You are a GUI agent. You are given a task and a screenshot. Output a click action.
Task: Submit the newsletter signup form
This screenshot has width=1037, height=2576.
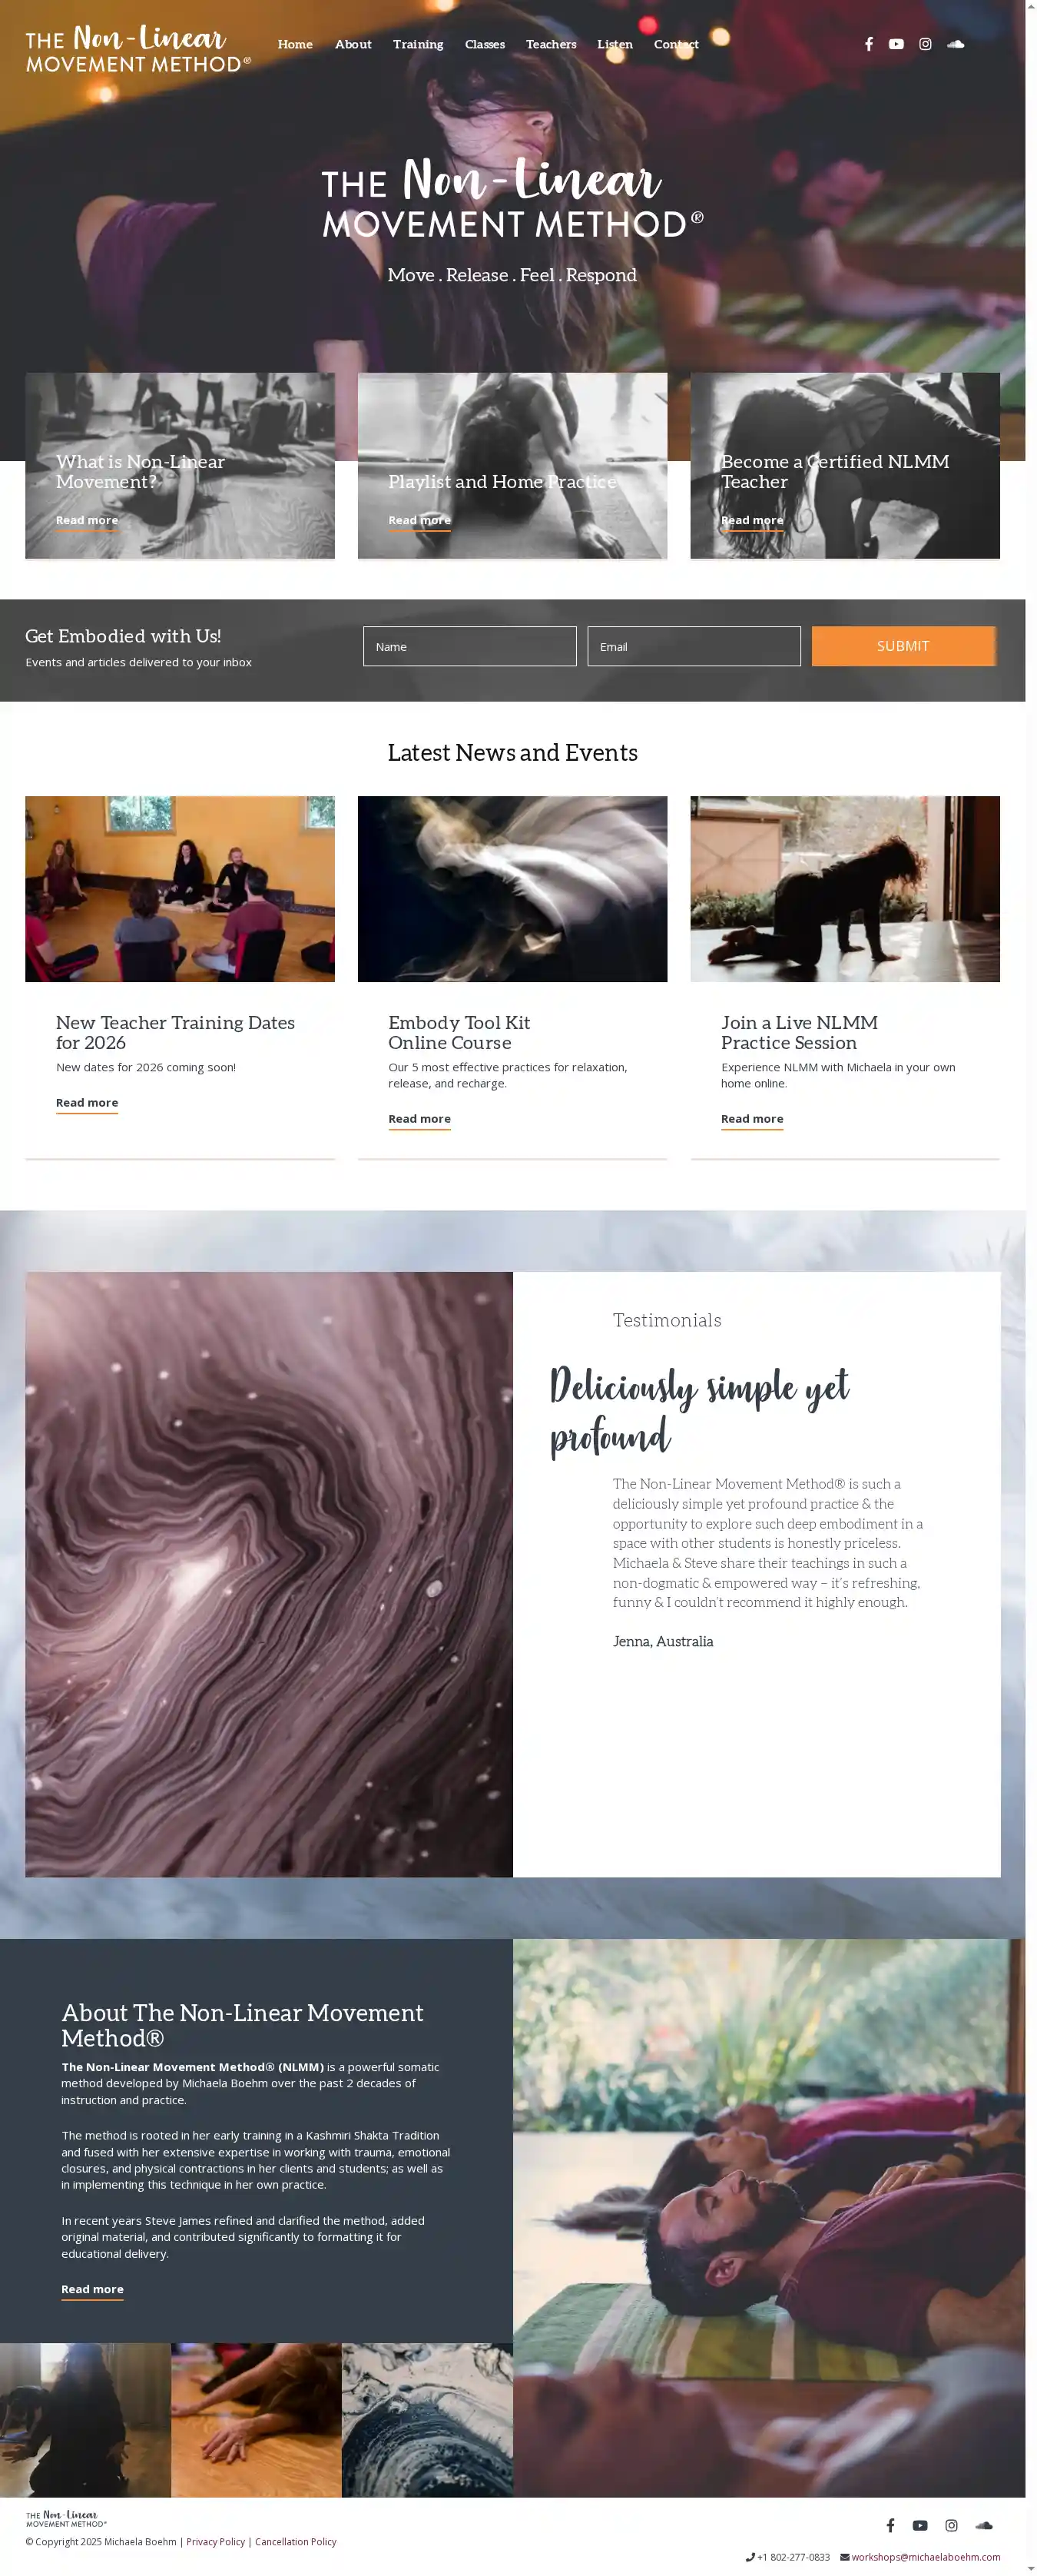coord(903,646)
